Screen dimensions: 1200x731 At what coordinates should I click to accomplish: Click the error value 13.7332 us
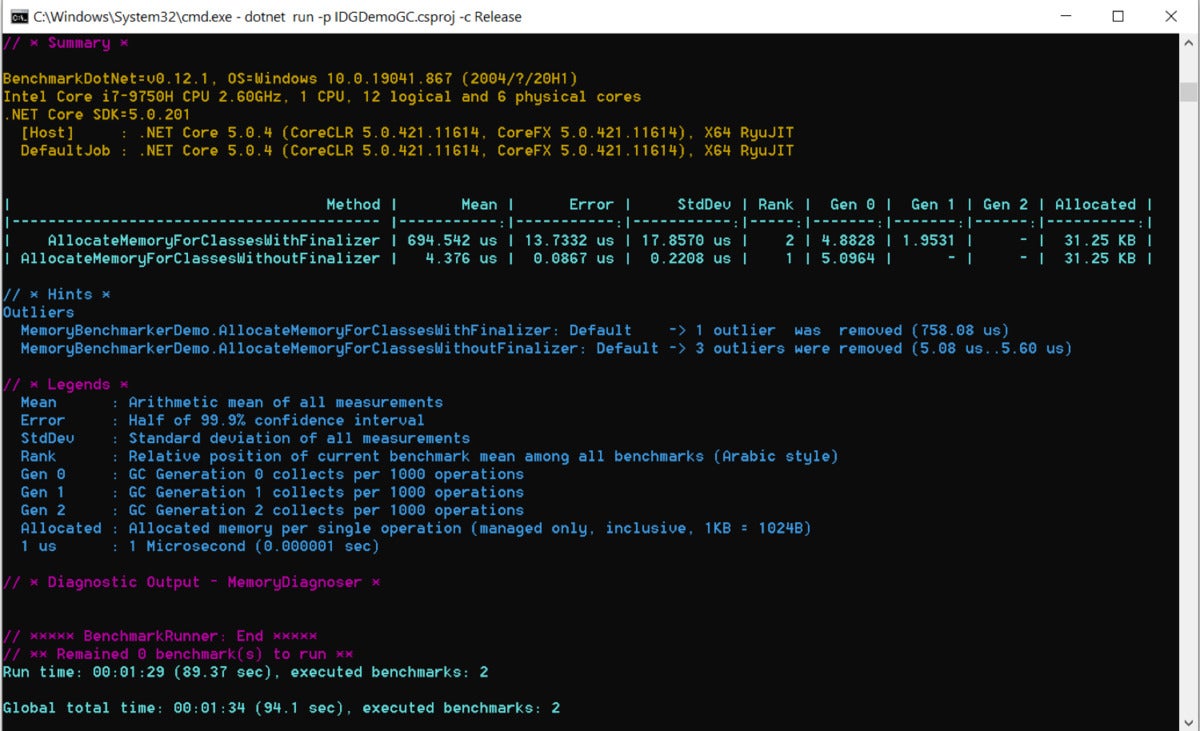tap(569, 241)
